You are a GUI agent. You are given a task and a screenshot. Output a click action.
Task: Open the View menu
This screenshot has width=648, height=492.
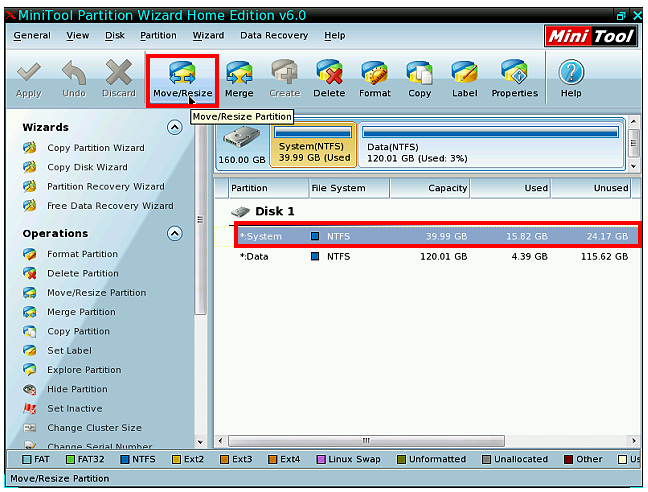[x=78, y=36]
